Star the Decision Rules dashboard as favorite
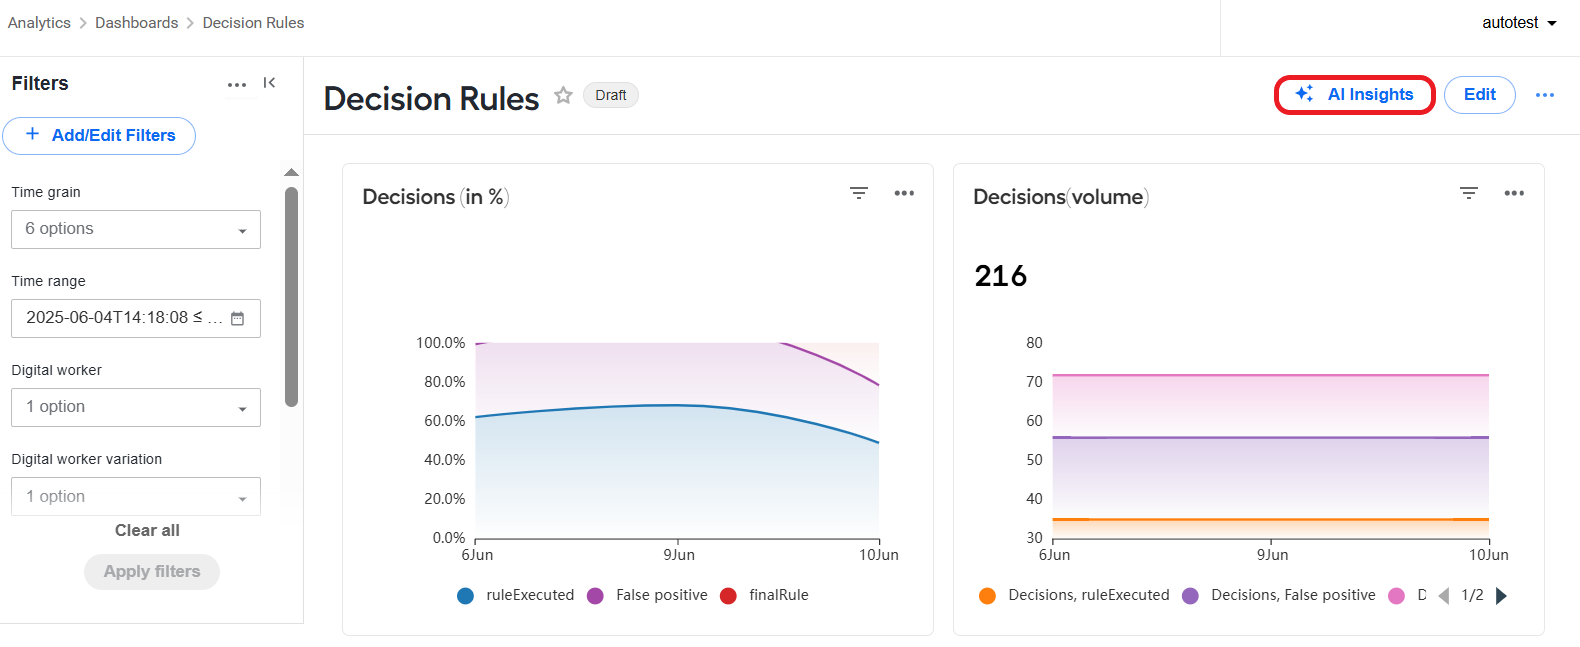Image resolution: width=1580 pixels, height=647 pixels. [x=563, y=95]
